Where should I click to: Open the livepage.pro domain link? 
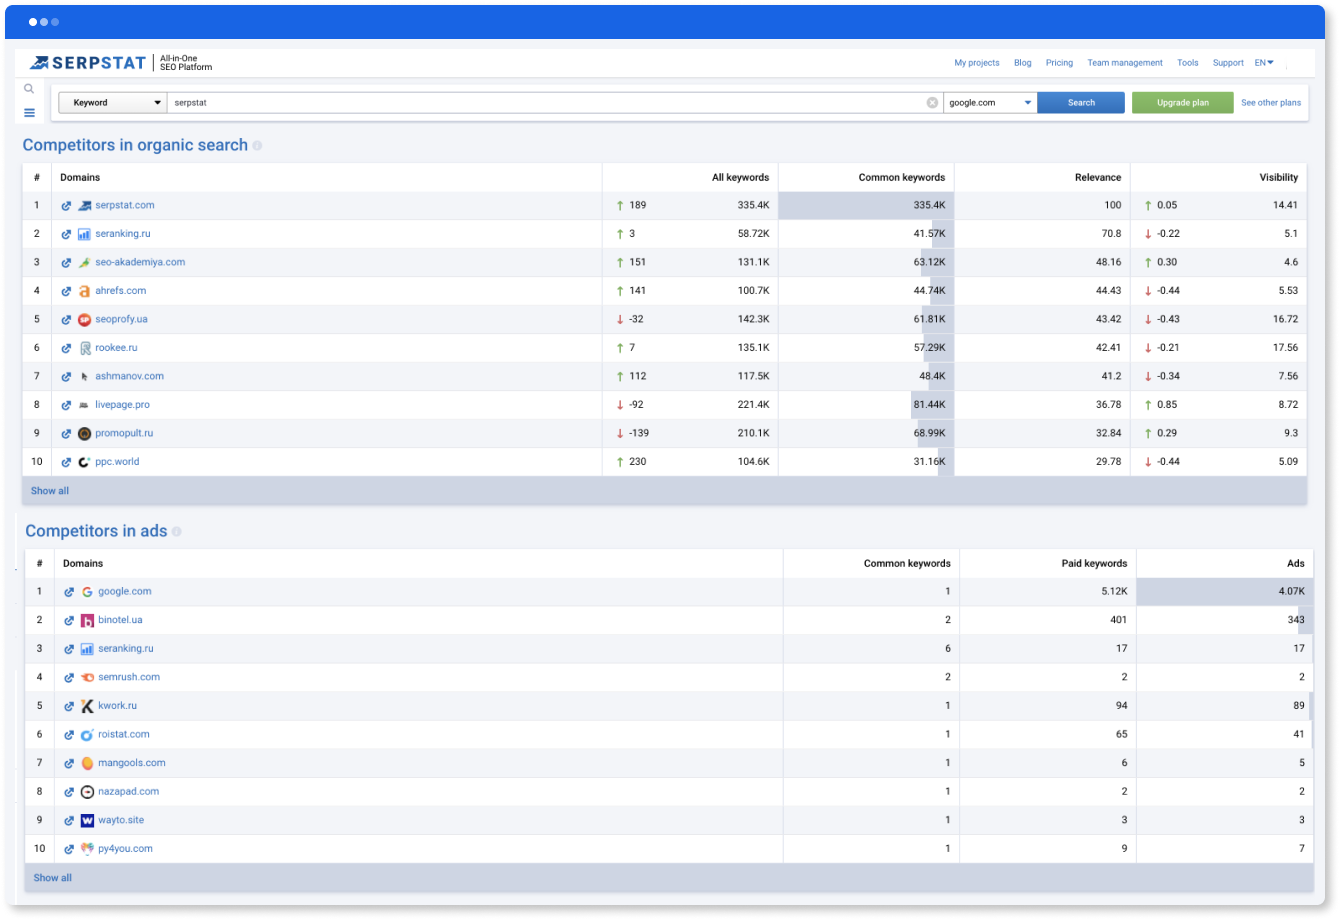pyautogui.click(x=122, y=405)
